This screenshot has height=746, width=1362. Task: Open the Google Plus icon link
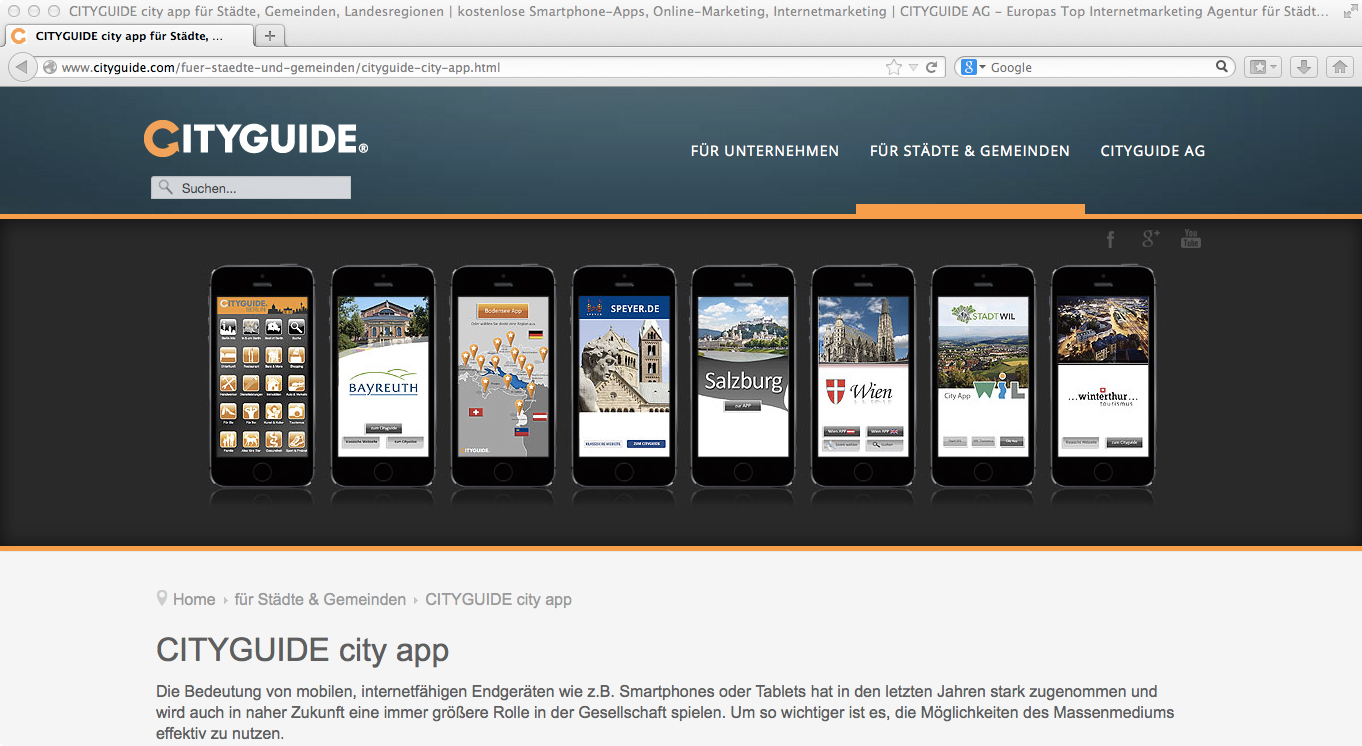click(x=1150, y=239)
